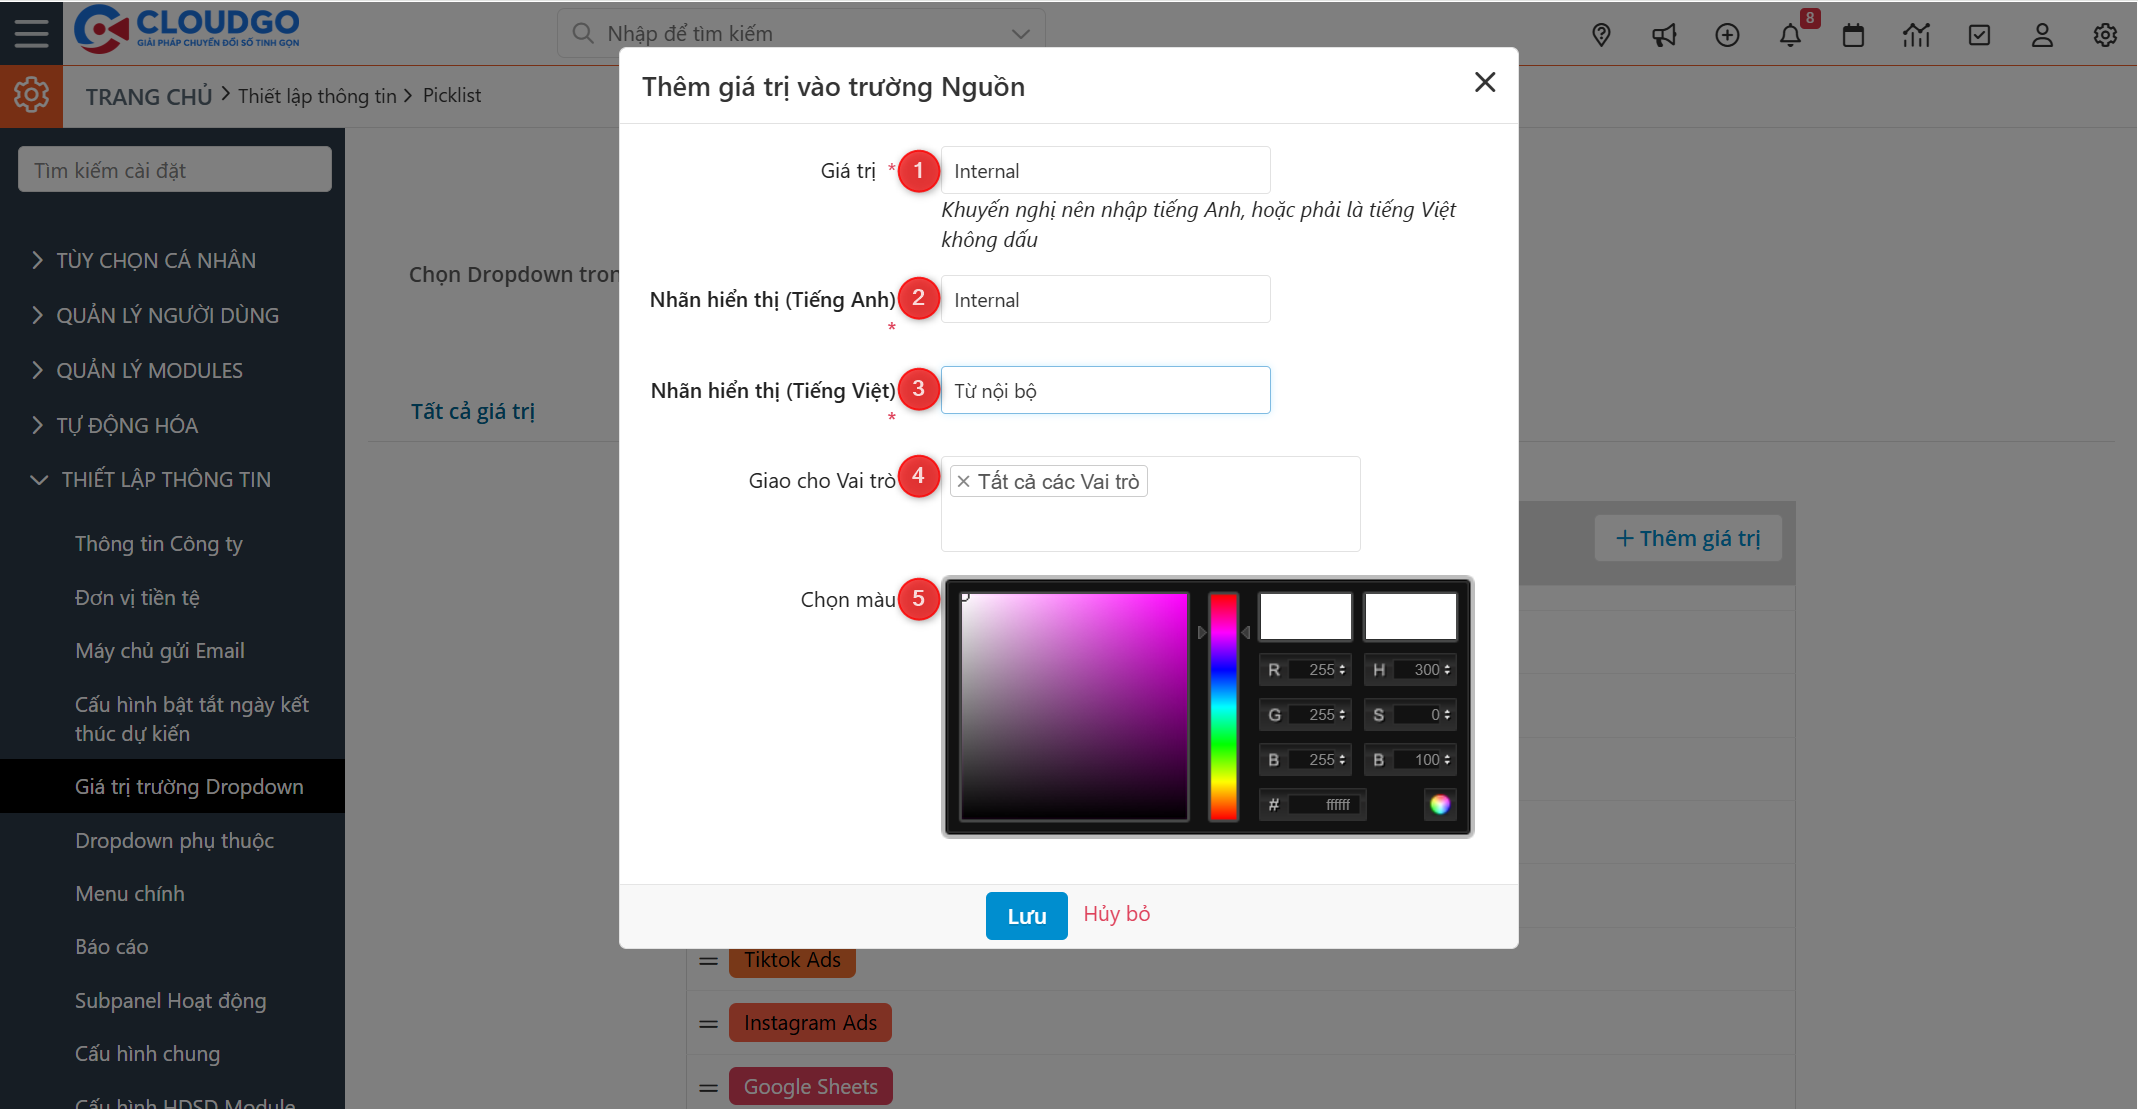Open the analytics chart icon
Viewport: 2138px width, 1109px height.
[1917, 34]
